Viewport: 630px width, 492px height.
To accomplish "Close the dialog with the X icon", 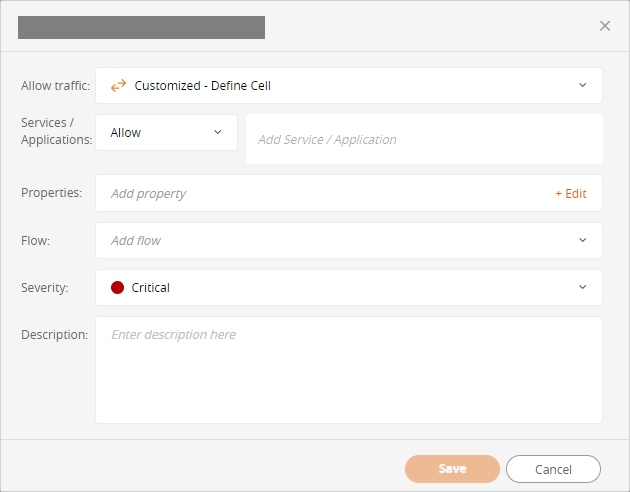I will point(605,26).
